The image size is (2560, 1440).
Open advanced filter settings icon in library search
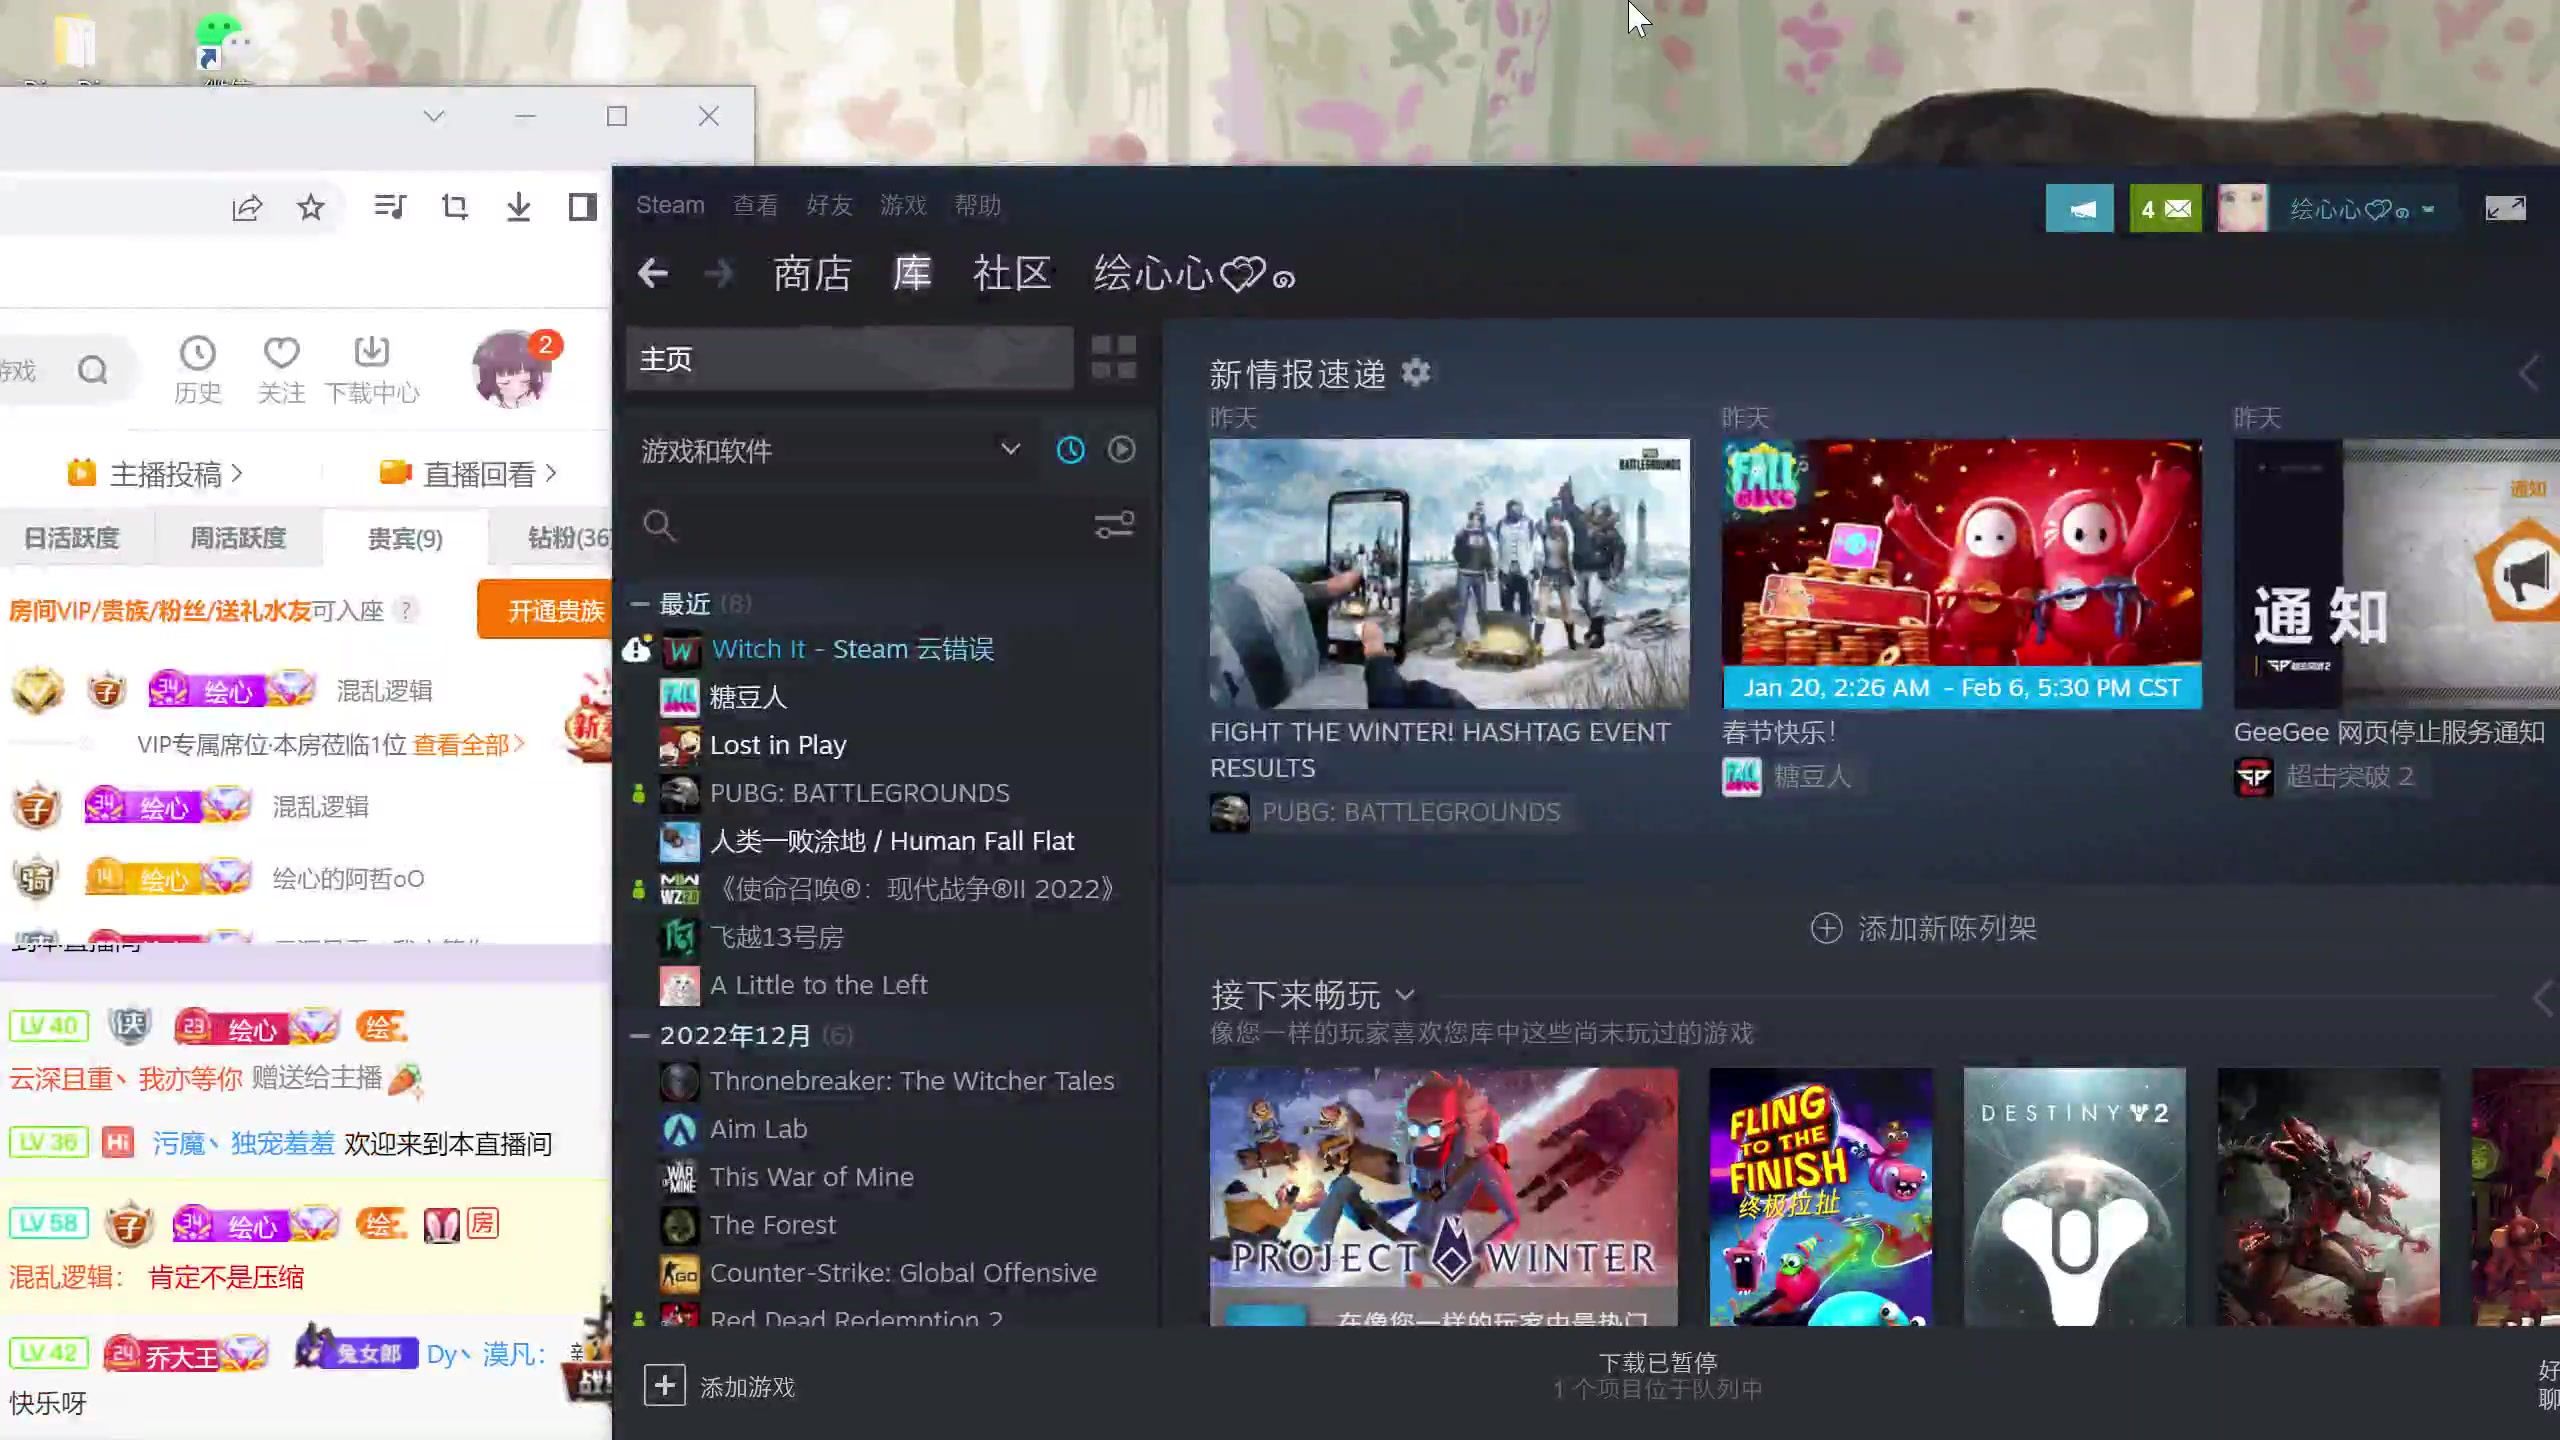tap(1114, 525)
